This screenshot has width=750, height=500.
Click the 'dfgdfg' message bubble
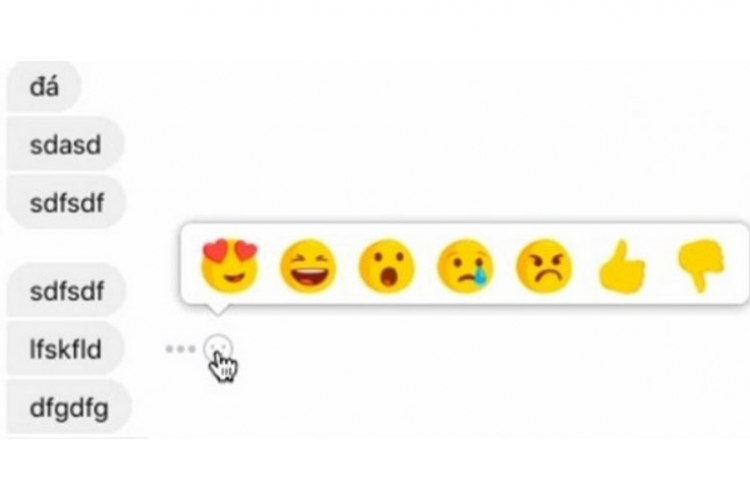[69, 408]
